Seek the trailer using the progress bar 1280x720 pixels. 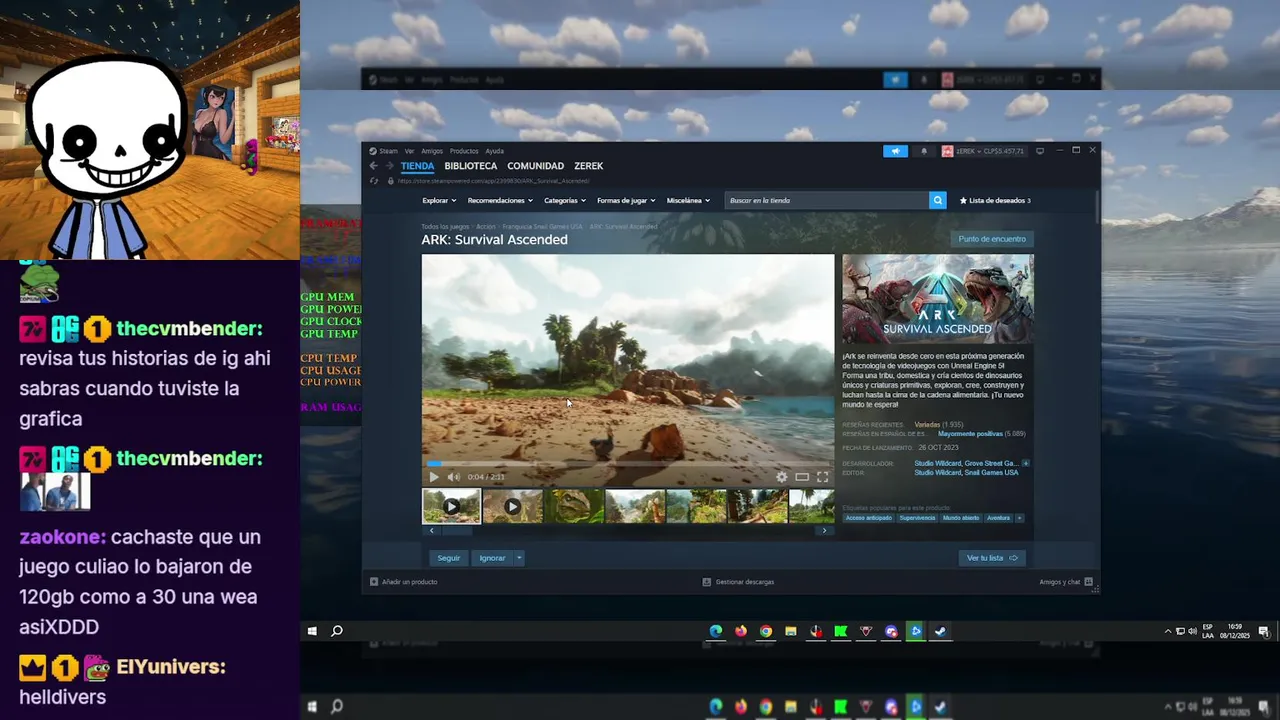628,464
